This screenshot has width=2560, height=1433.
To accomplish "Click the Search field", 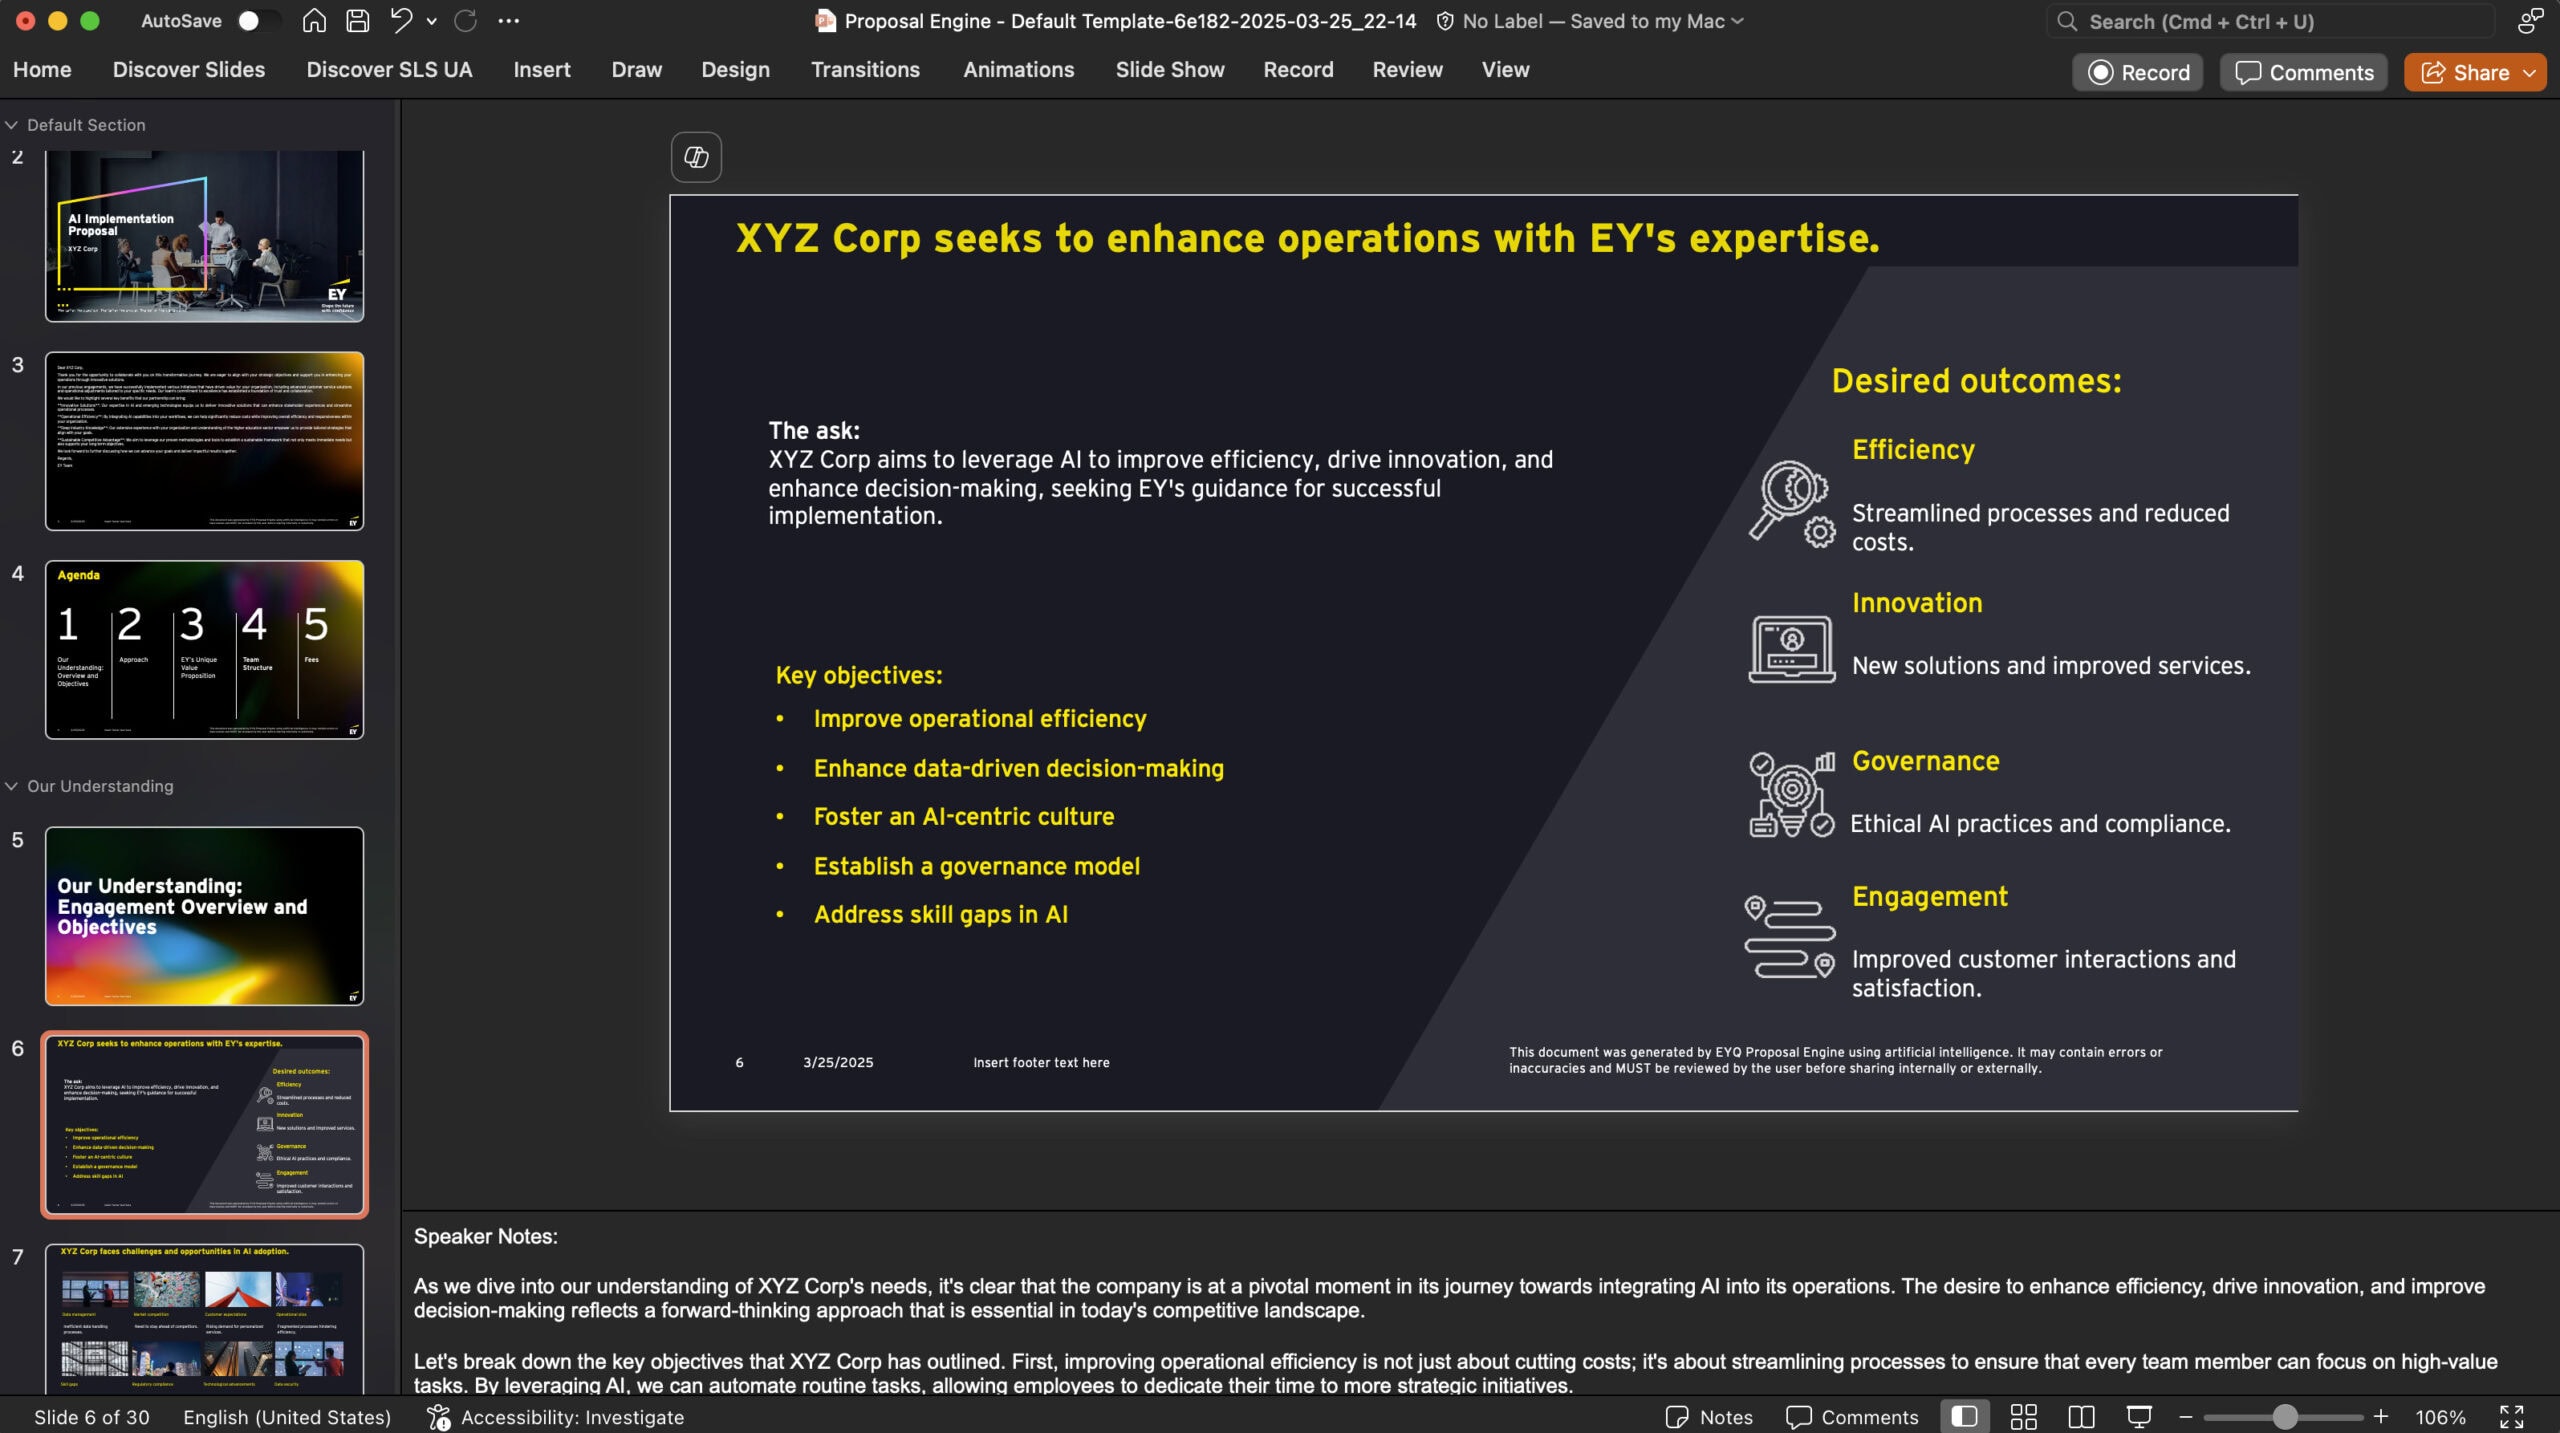I will [x=2270, y=21].
